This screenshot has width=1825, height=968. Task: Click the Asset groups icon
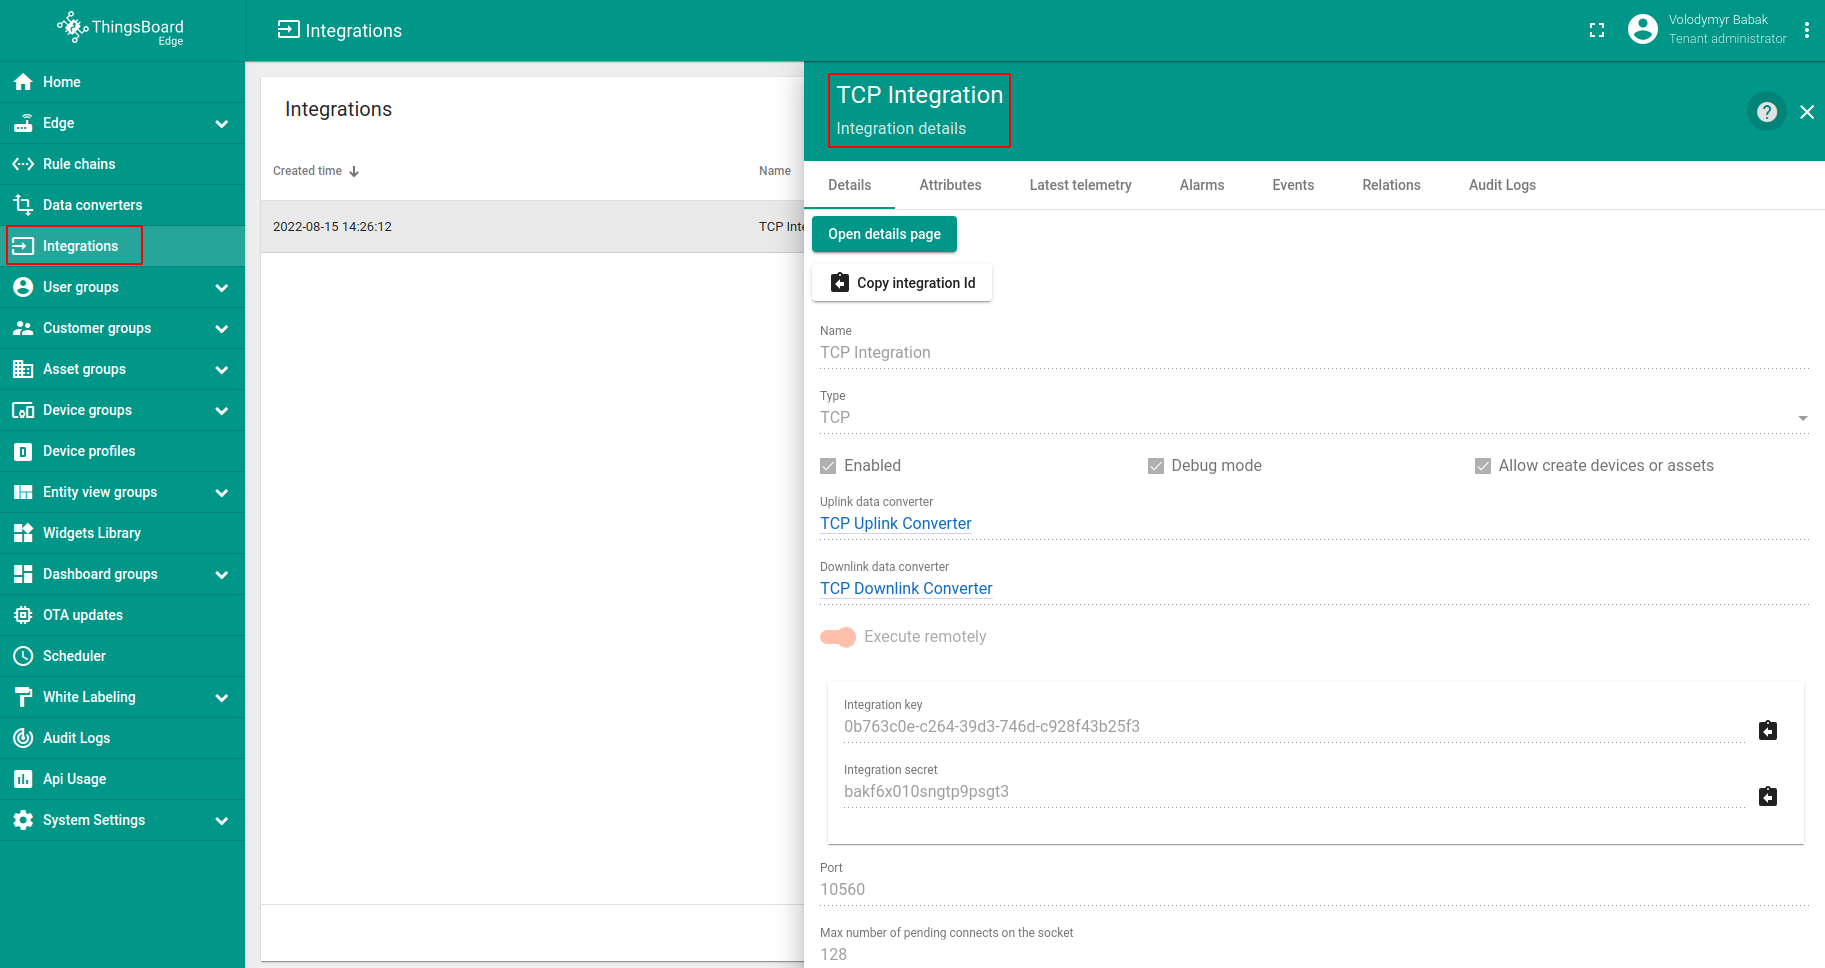[x=23, y=369]
